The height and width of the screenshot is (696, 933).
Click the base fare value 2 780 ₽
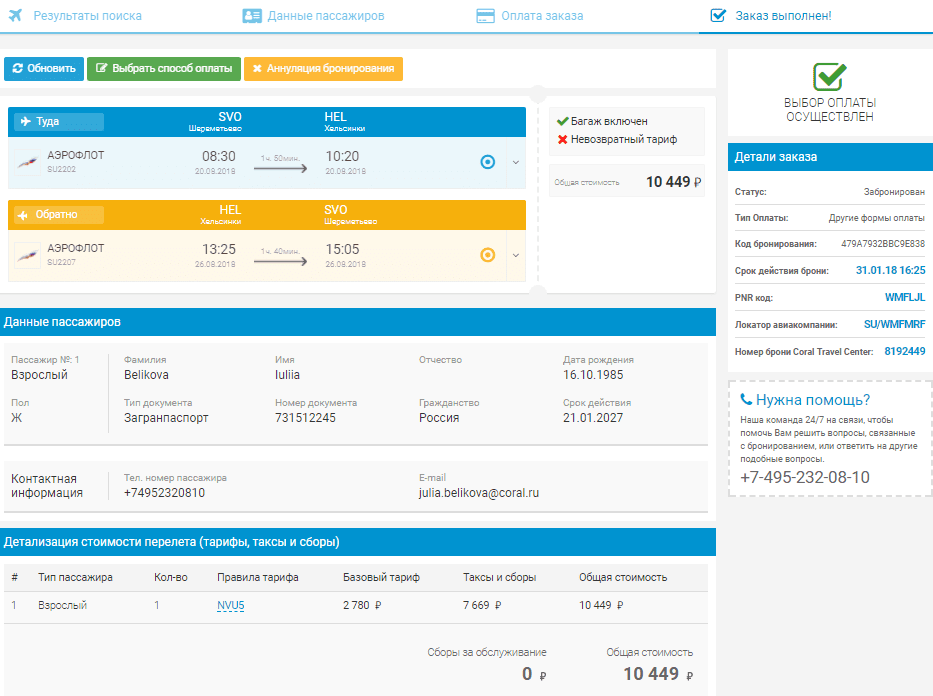(362, 605)
